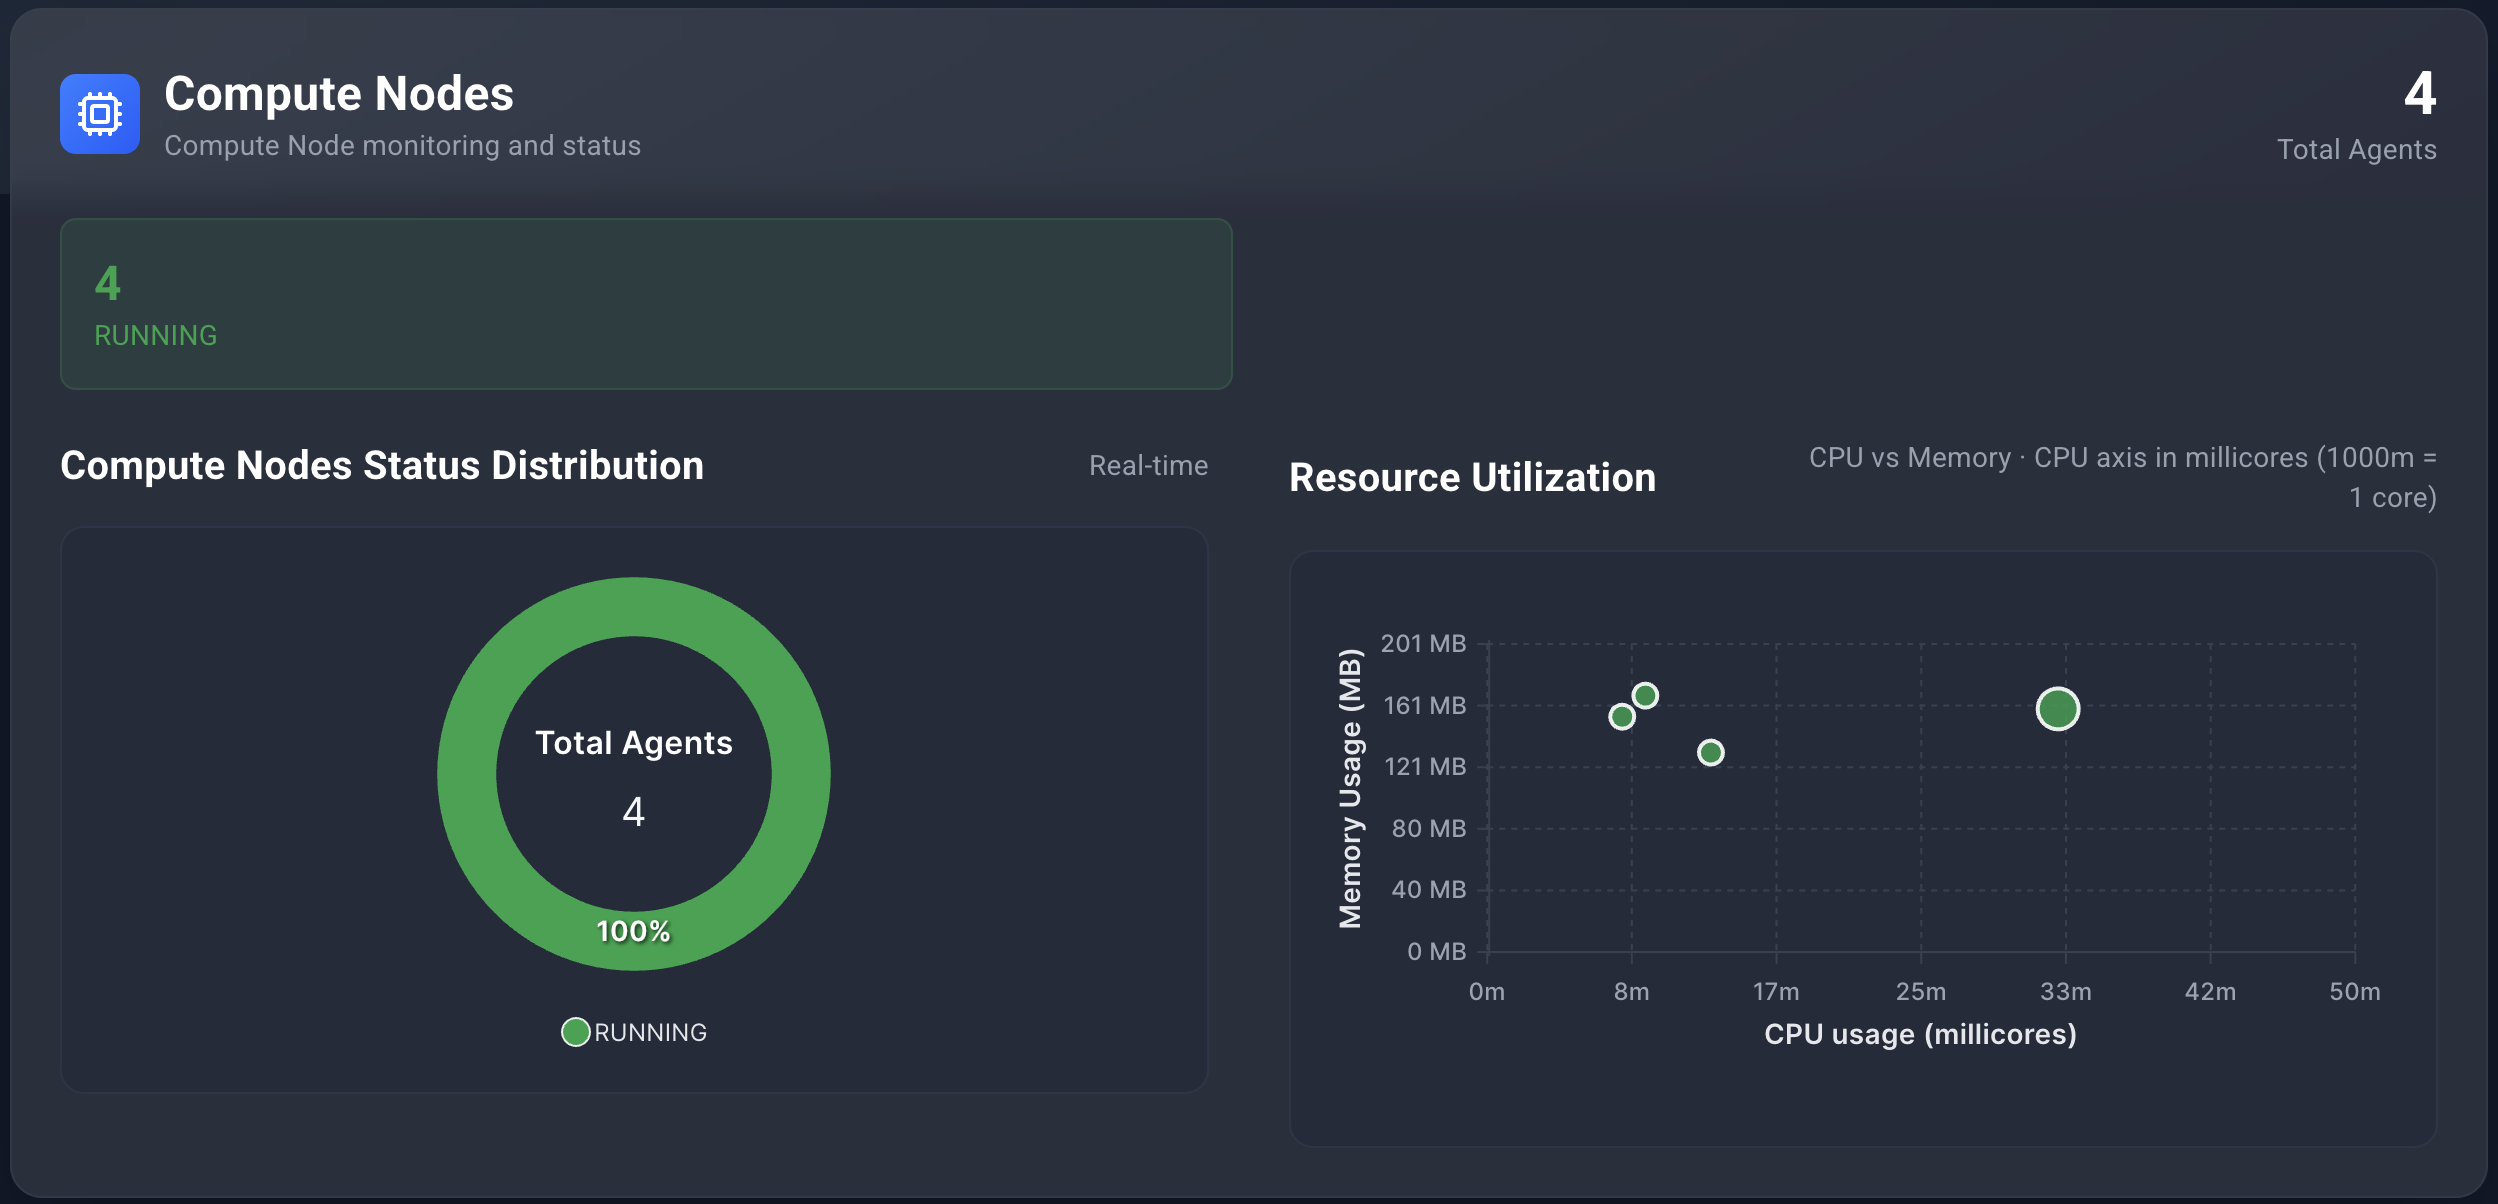Click the Memory Usage (MB) axis title
This screenshot has height=1204, width=2498.
click(1350, 789)
